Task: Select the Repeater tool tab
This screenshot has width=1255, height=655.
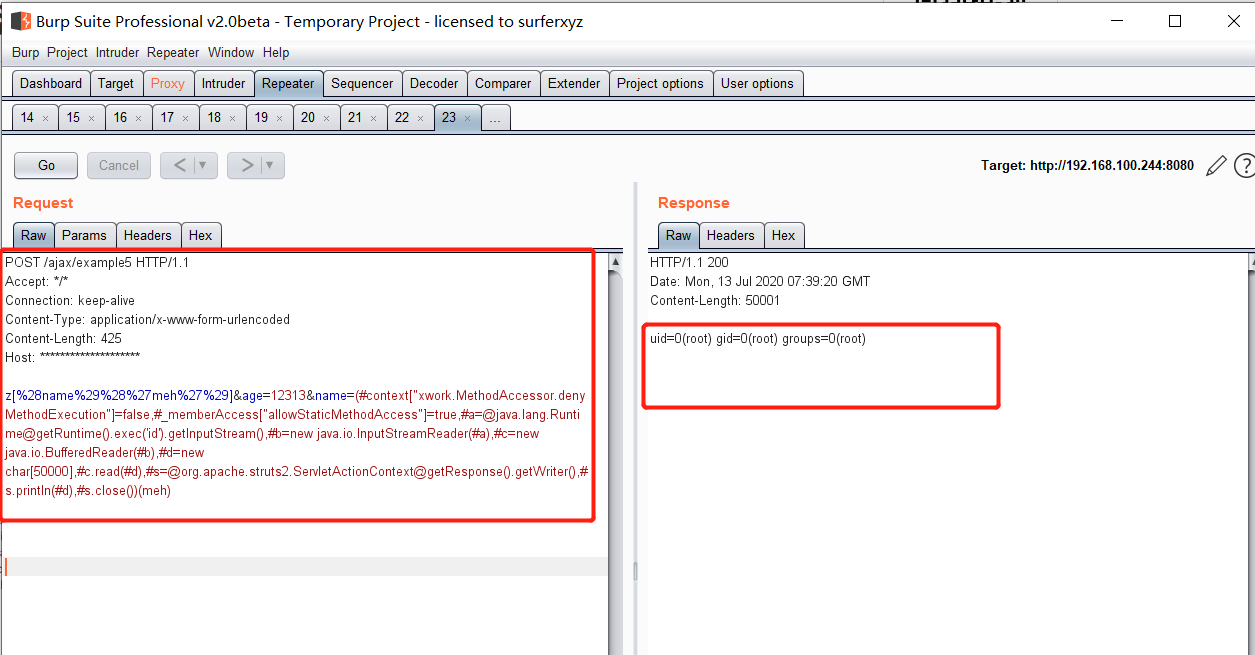Action: click(288, 84)
